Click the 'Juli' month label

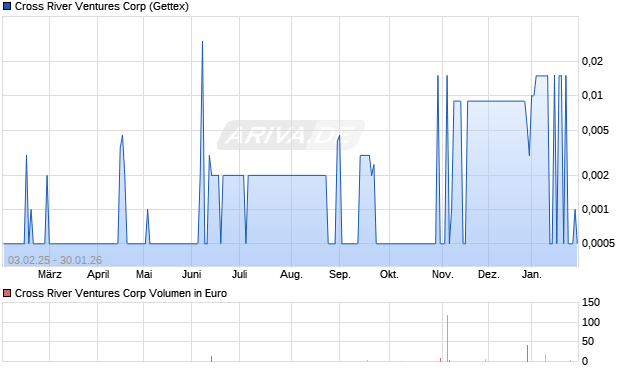[240, 274]
